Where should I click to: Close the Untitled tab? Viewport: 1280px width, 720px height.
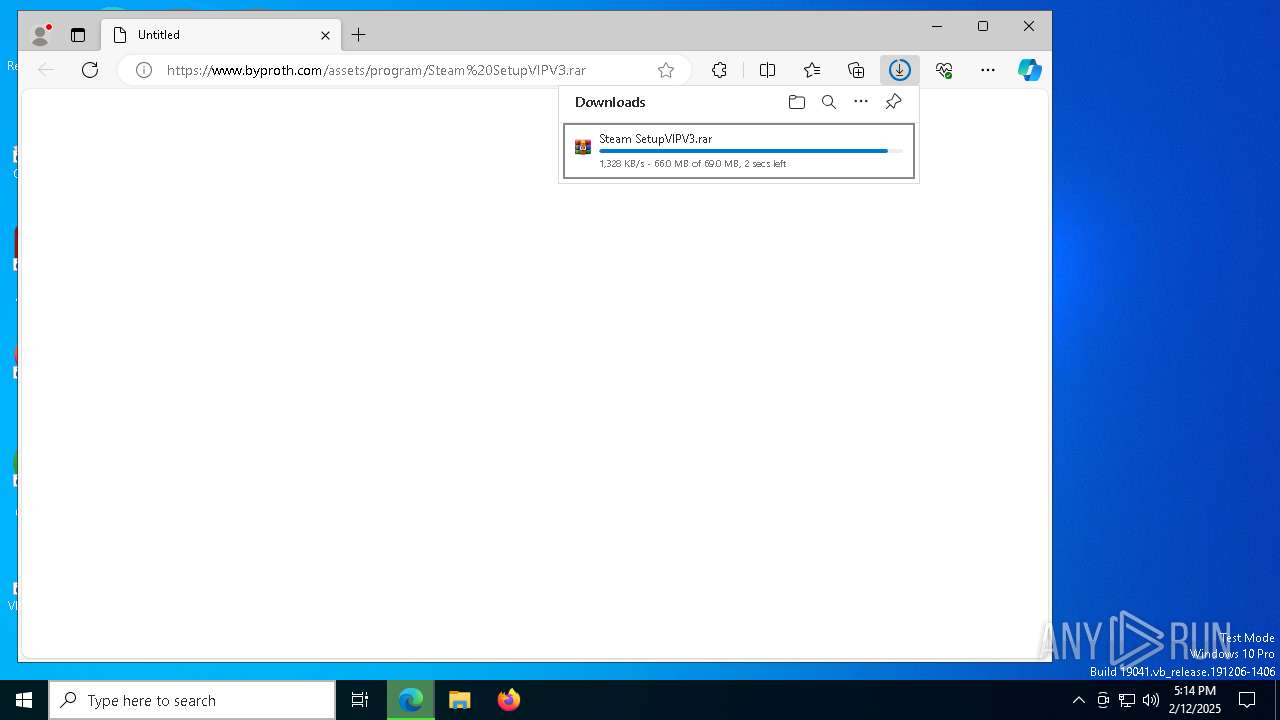coord(325,35)
